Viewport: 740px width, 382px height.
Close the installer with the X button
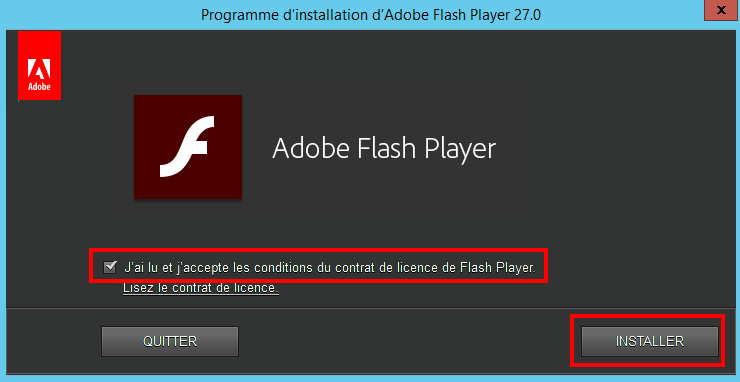coord(722,10)
